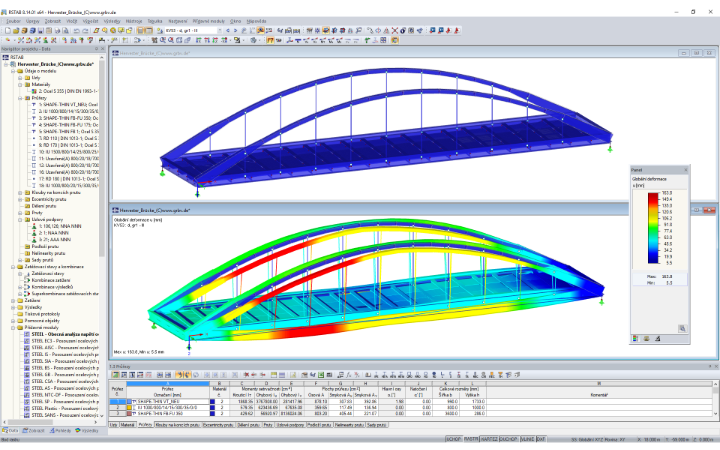Click the color scale tab icon at the Panel bottom
The height and width of the screenshot is (450, 720).
click(636, 339)
